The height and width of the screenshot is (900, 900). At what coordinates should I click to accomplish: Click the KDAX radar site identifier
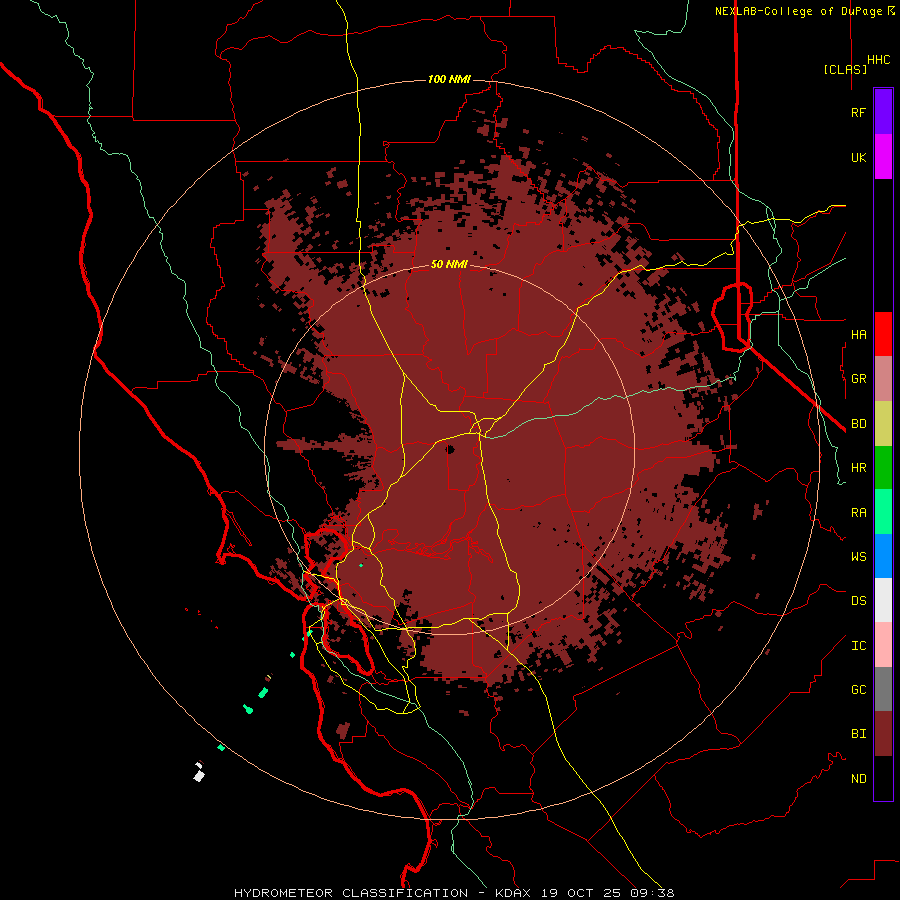[x=513, y=893]
